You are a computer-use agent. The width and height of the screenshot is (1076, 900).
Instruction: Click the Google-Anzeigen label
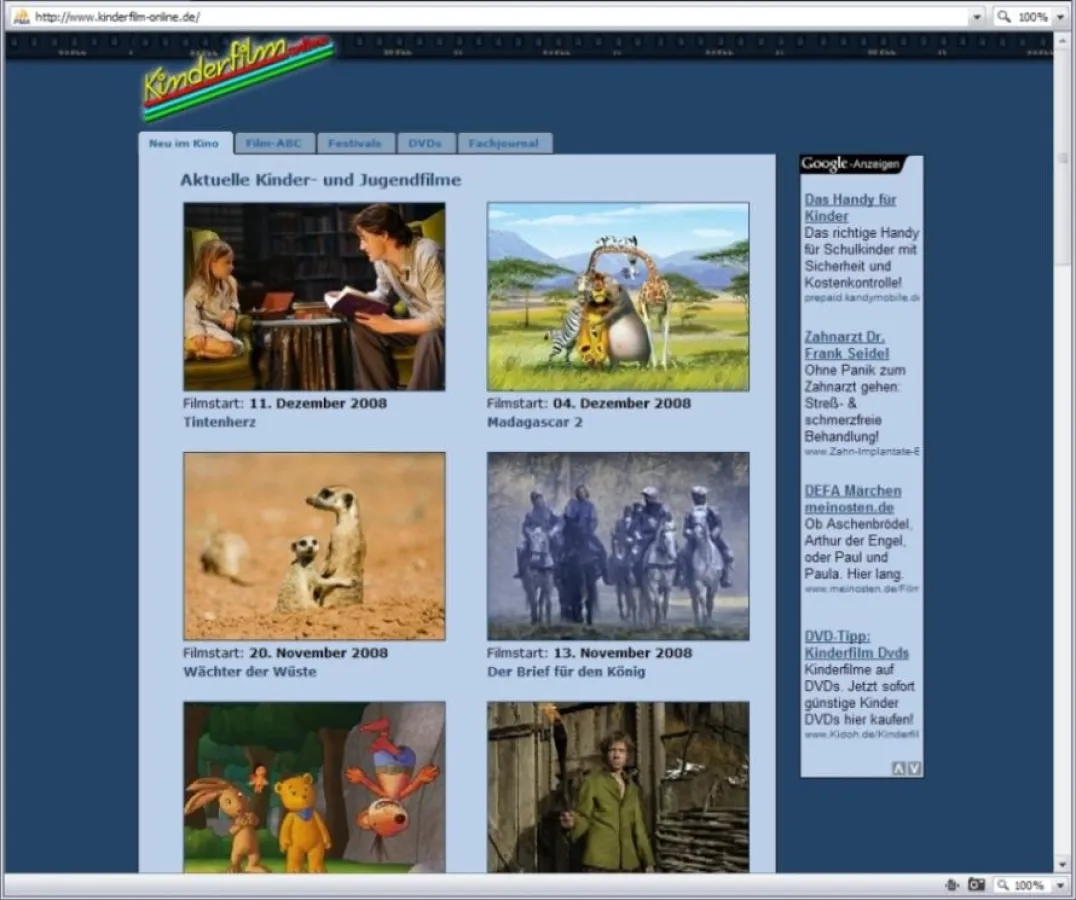851,164
